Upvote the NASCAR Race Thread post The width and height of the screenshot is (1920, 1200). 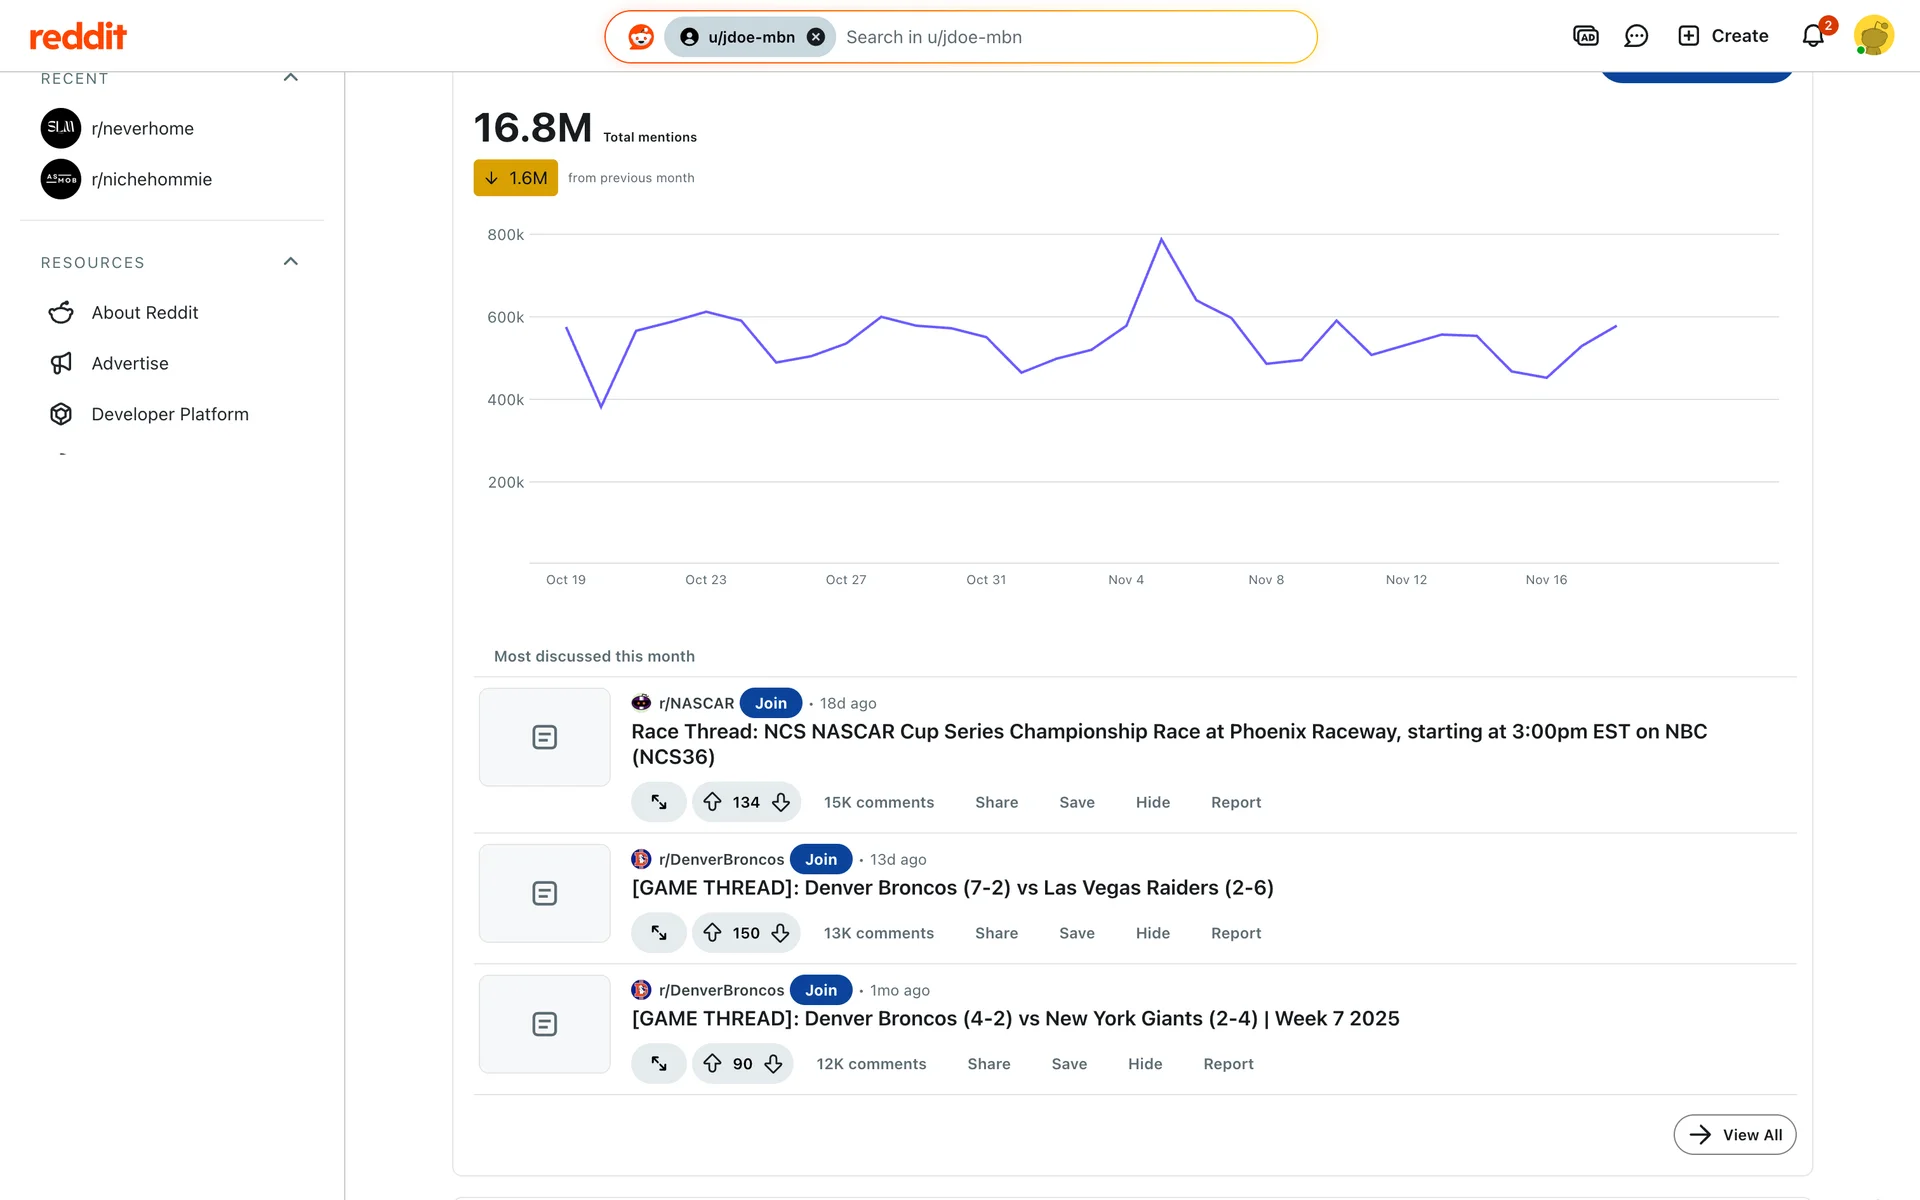tap(712, 802)
